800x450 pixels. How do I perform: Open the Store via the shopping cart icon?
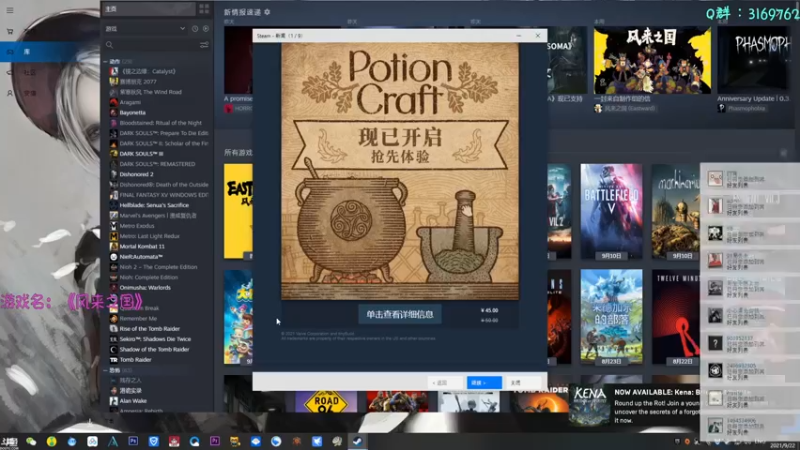pos(10,31)
